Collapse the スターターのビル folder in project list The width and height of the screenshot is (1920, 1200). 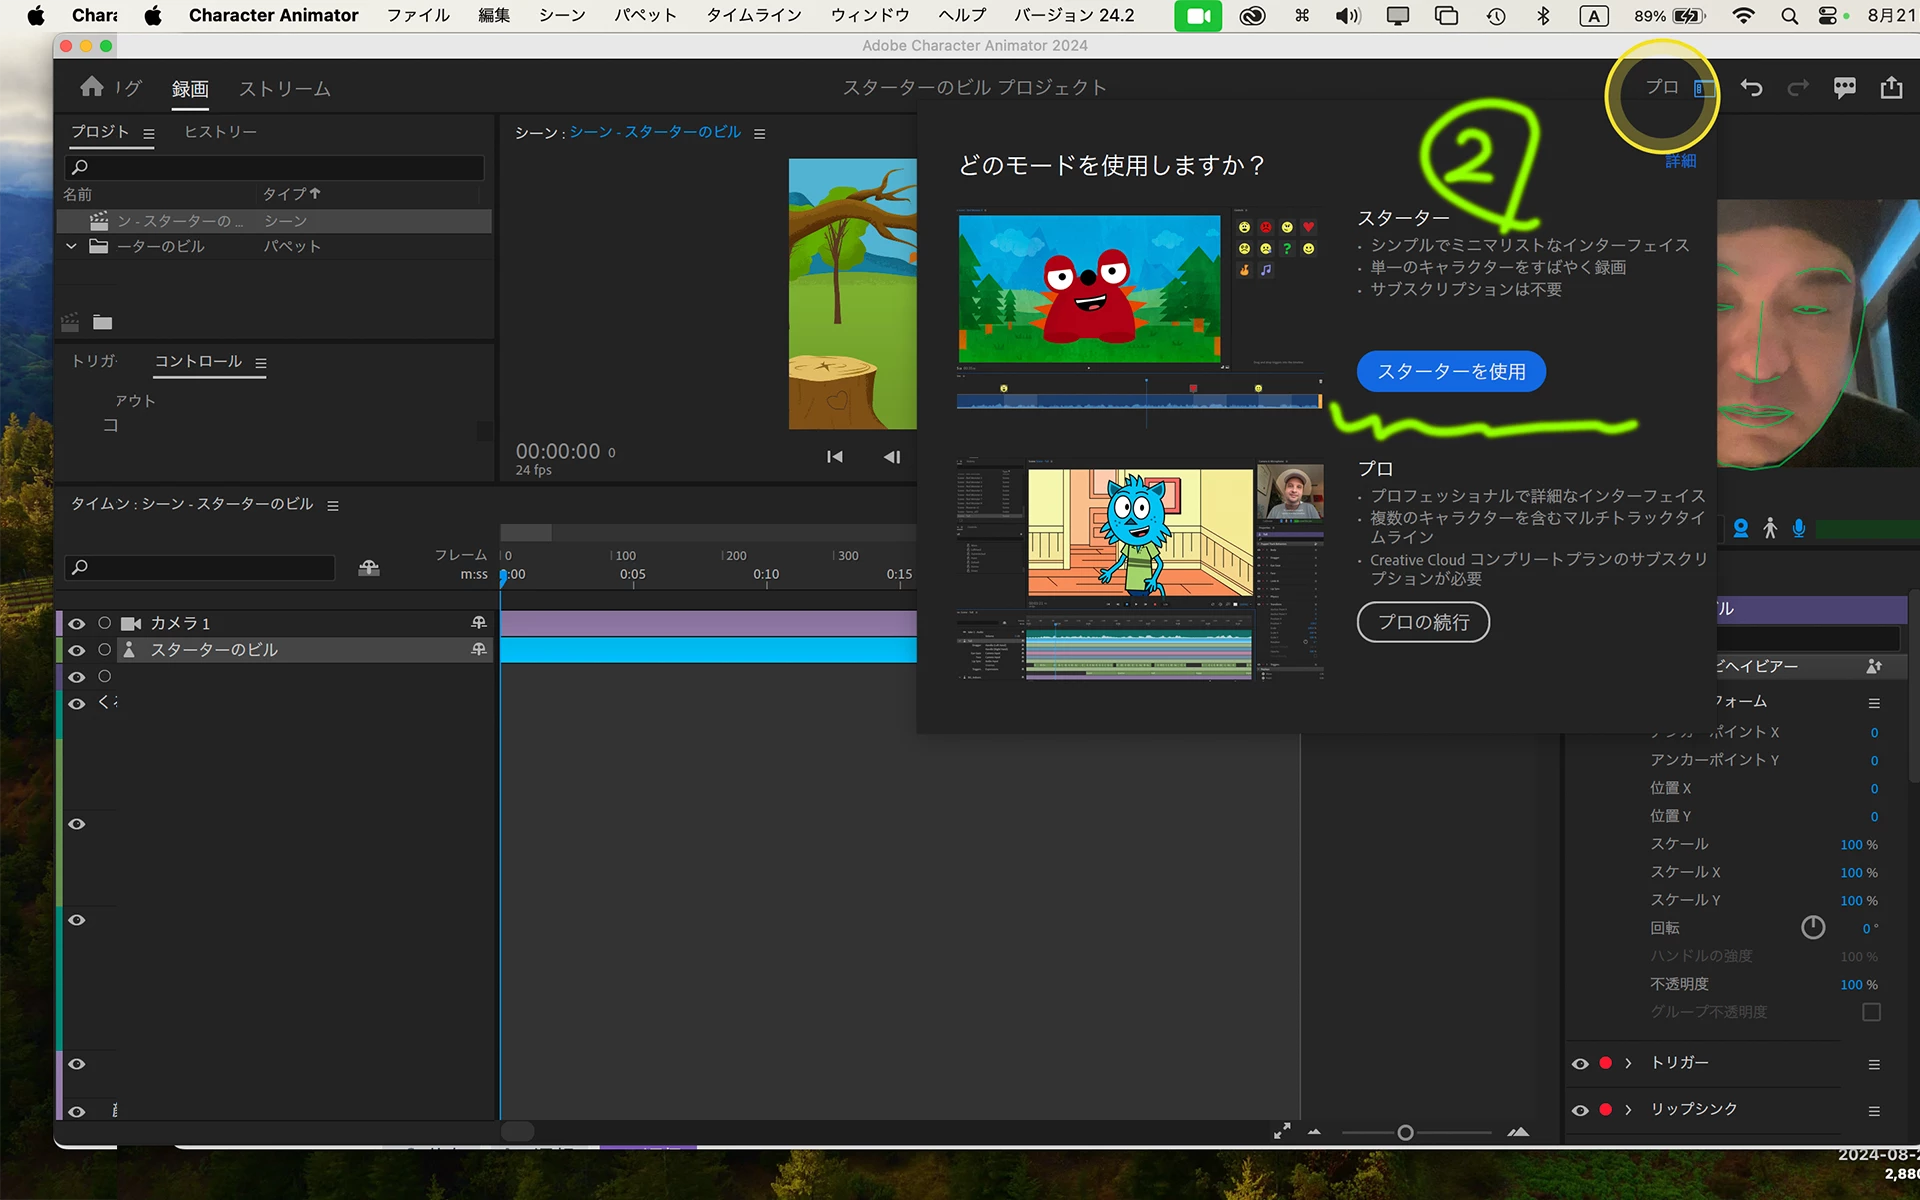pyautogui.click(x=71, y=246)
